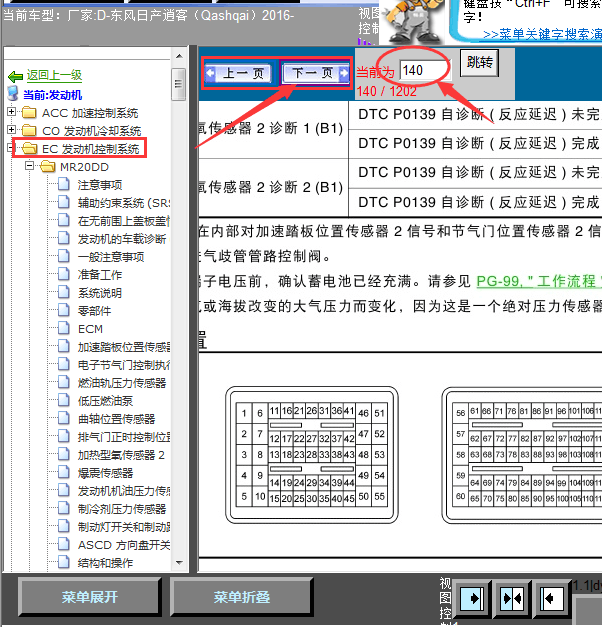
Task: Go to next page with 下一页
Action: click(316, 73)
